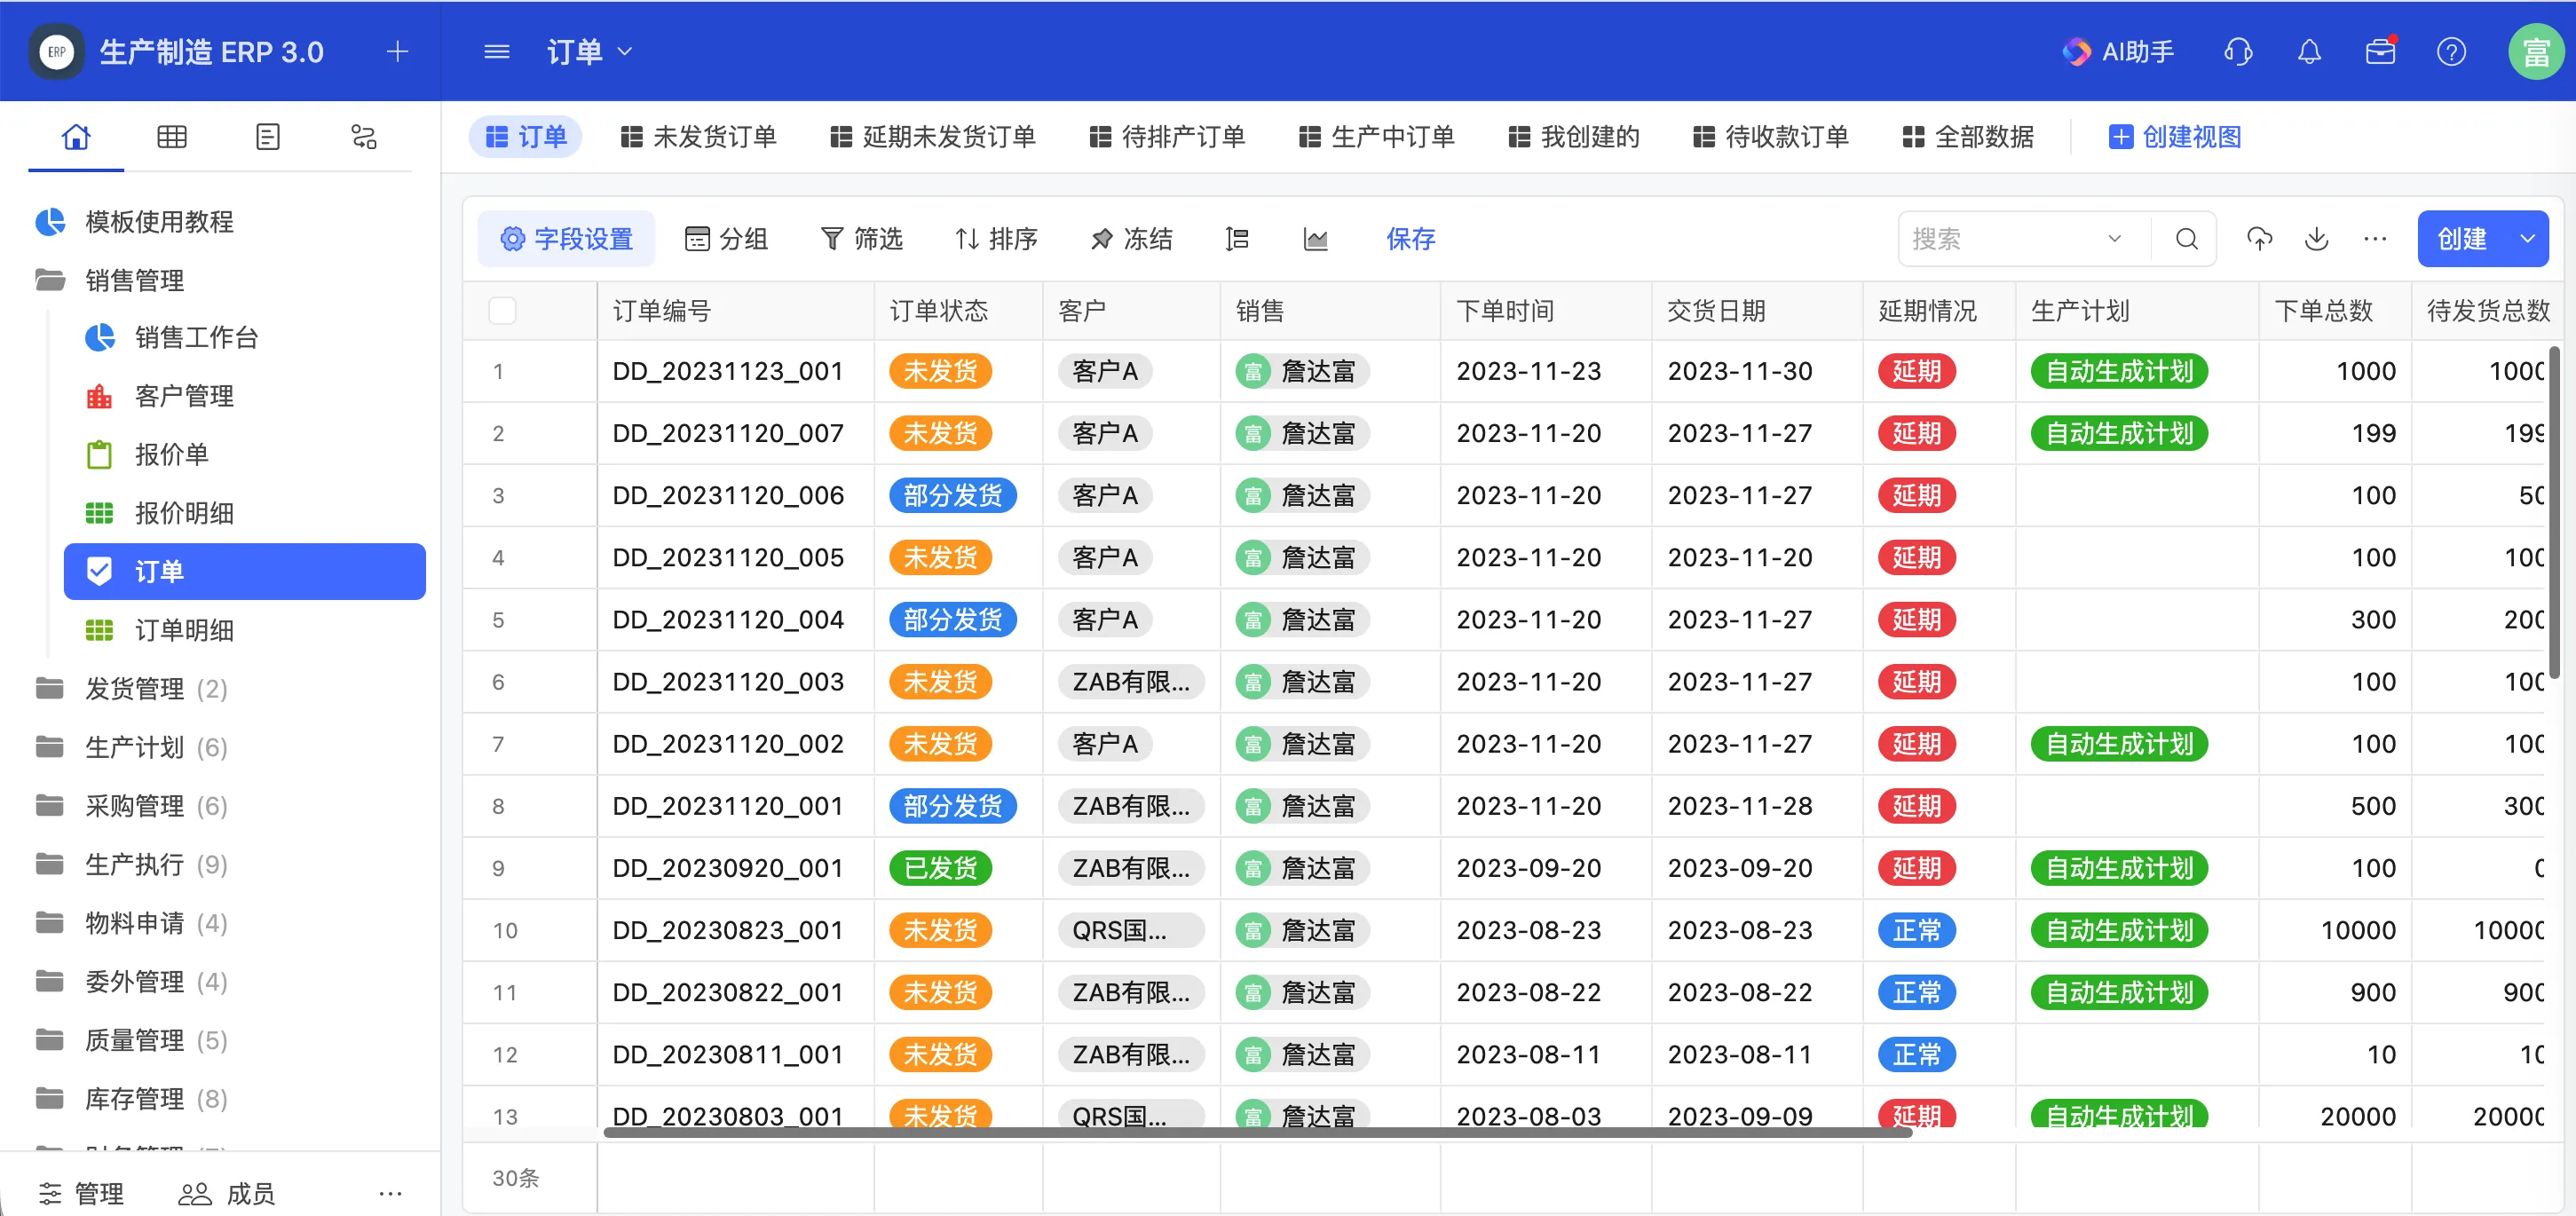Open the search field type dropdown arrow
The width and height of the screenshot is (2576, 1216).
(2114, 239)
